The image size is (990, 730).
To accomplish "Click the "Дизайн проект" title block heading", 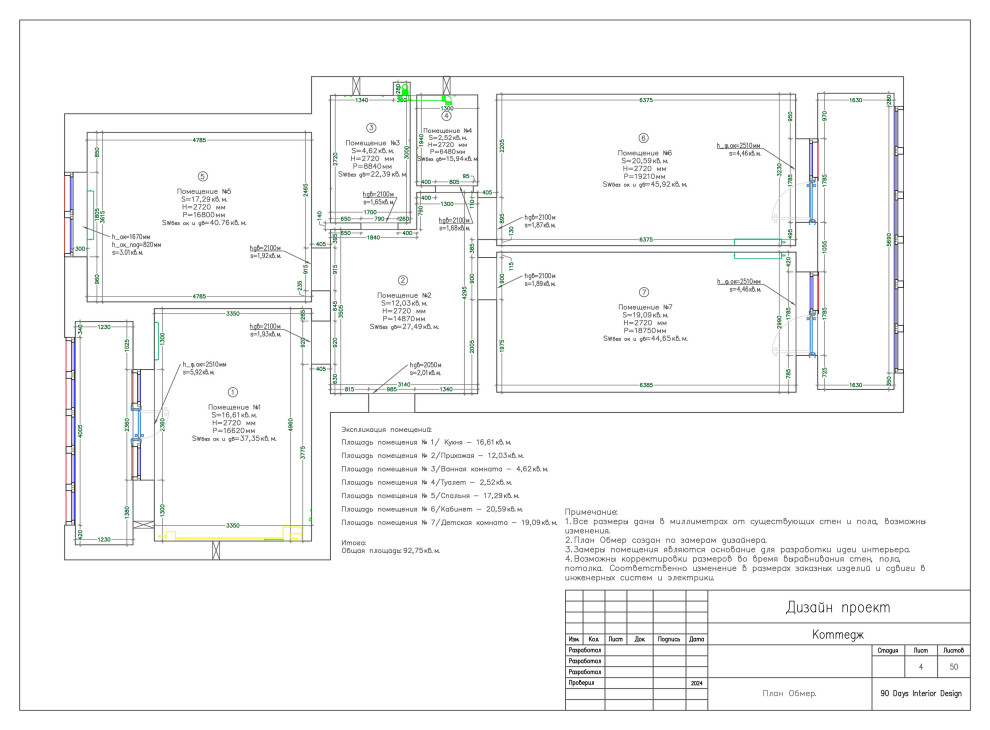I will tap(839, 608).
